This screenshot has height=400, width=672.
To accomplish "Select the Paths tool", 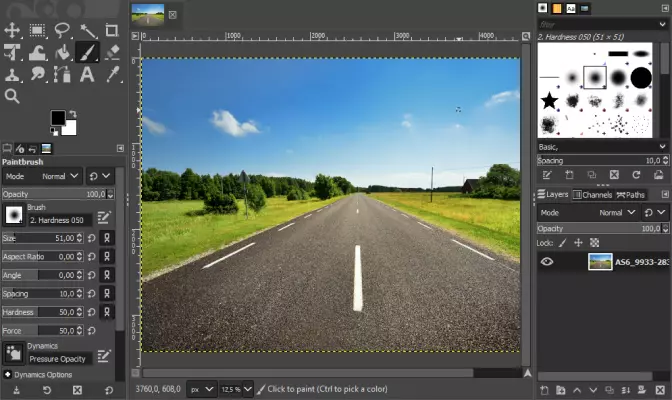I will pyautogui.click(x=62, y=75).
